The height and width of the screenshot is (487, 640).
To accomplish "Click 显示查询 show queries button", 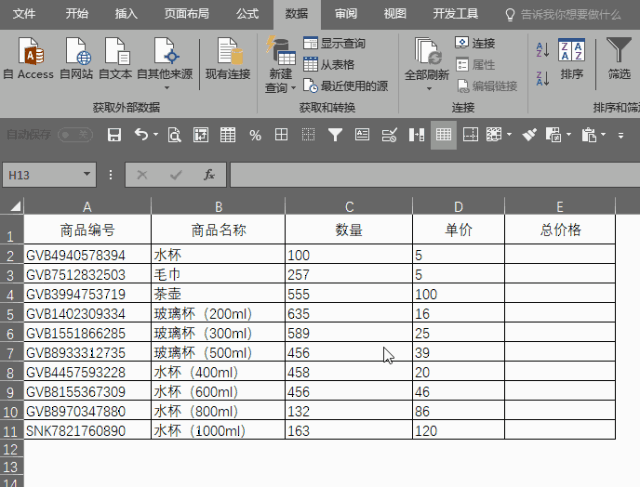I will coord(334,43).
